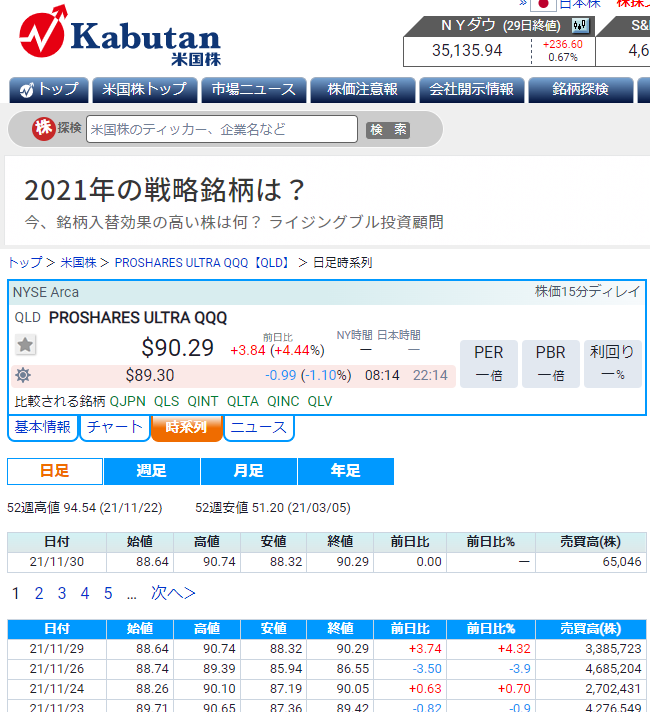Open compared ticker QINC

(283, 401)
